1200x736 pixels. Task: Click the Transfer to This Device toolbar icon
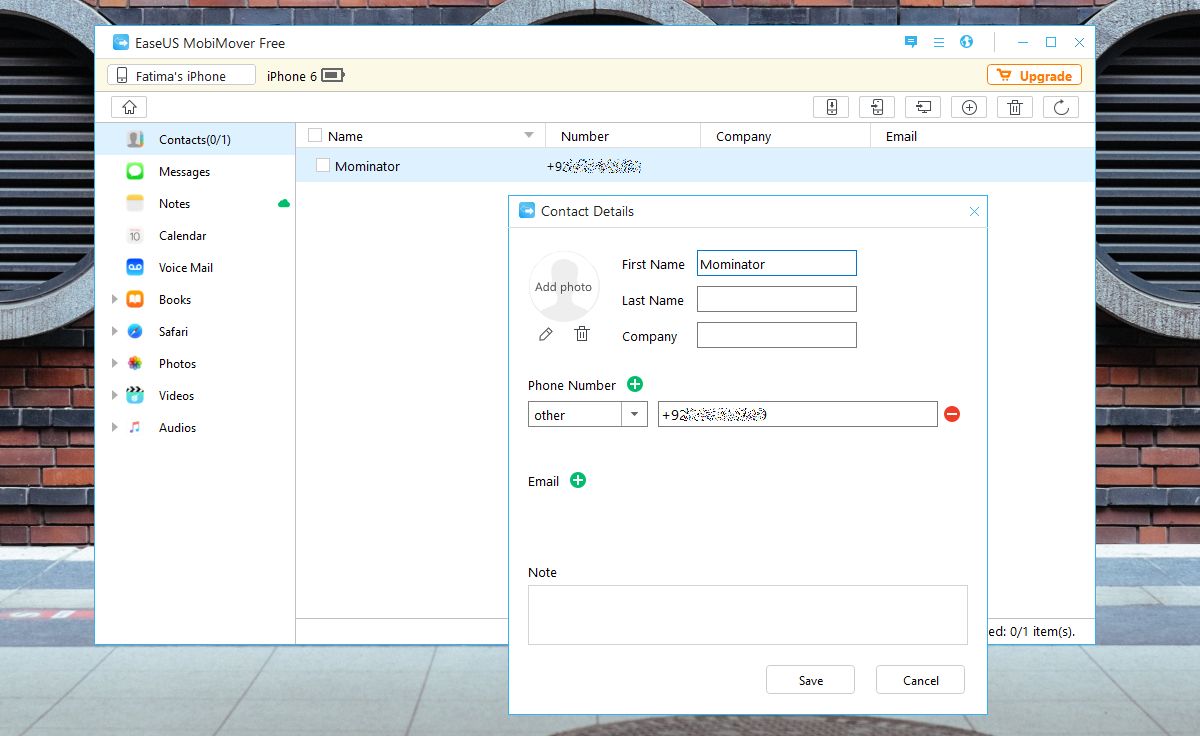click(831, 107)
